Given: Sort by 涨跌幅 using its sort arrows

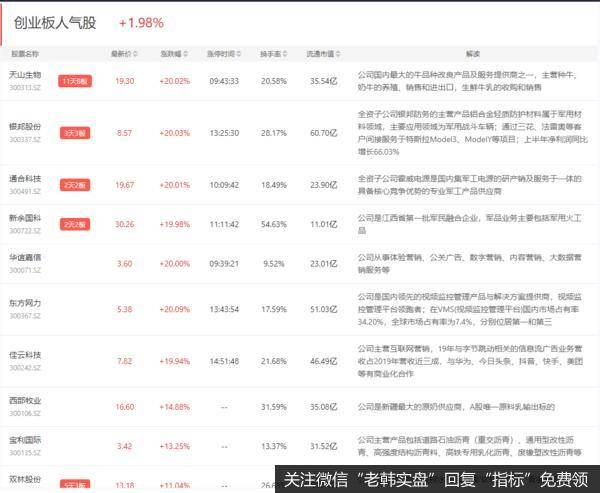Looking at the screenshot, I should [185, 54].
